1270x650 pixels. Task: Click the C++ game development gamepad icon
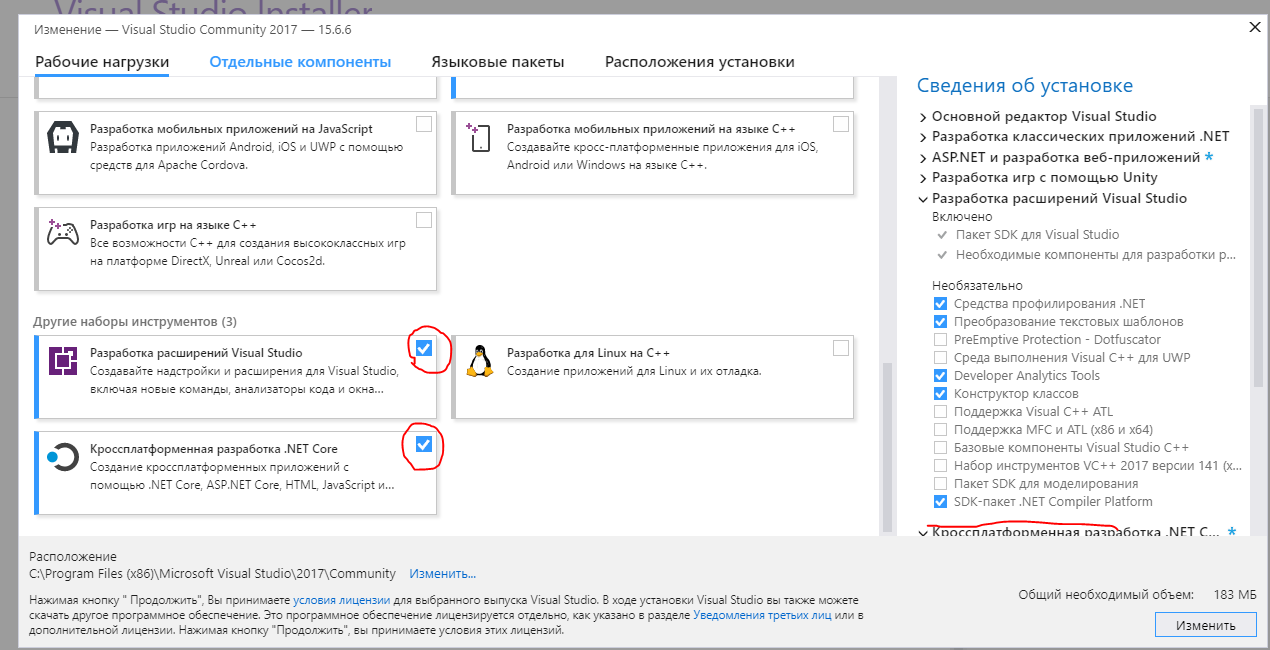click(x=64, y=233)
